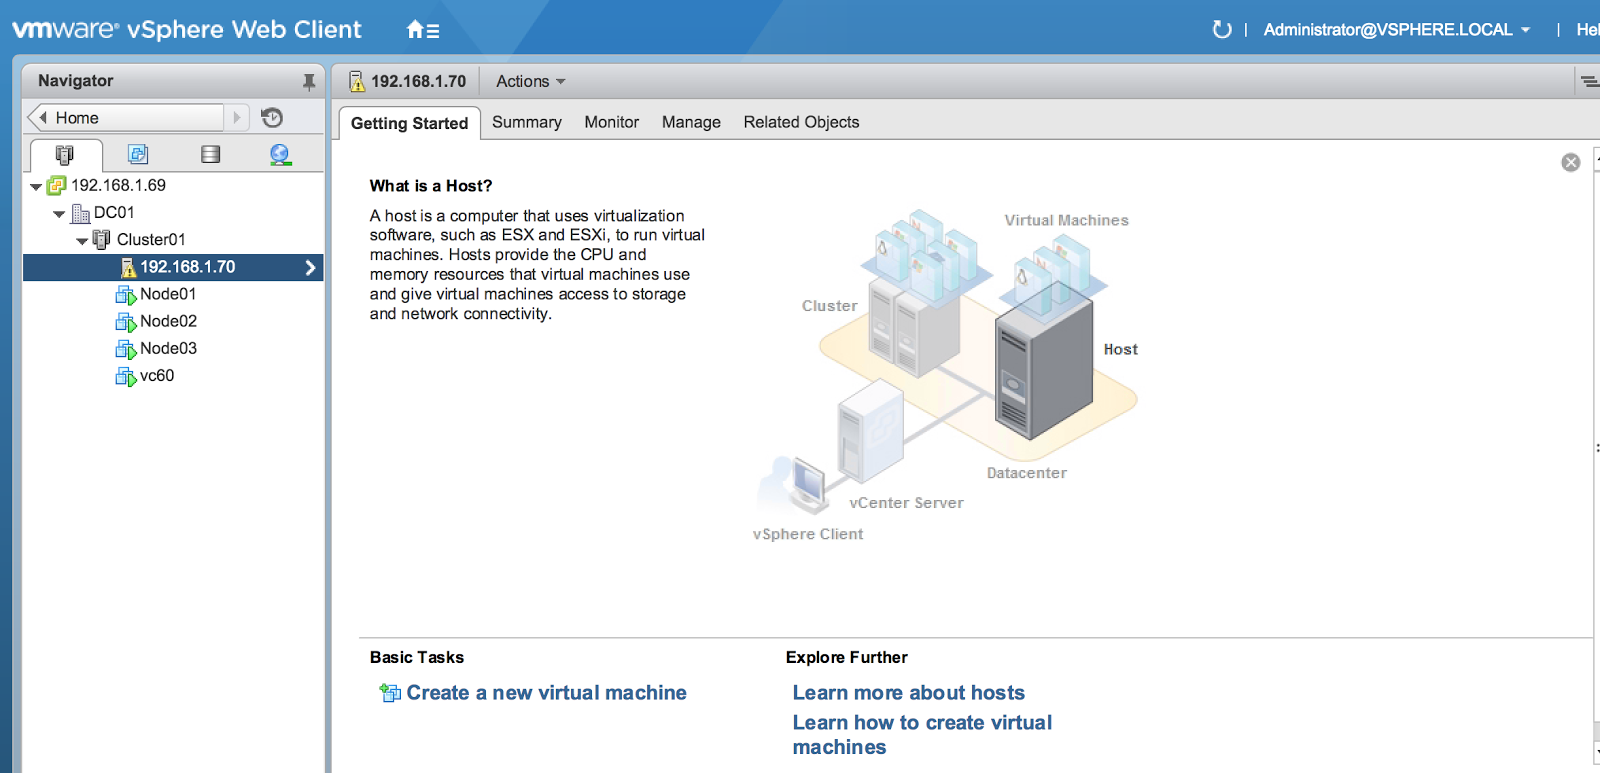This screenshot has height=773, width=1600.
Task: Open Learn how to create virtual machines
Action: [922, 735]
